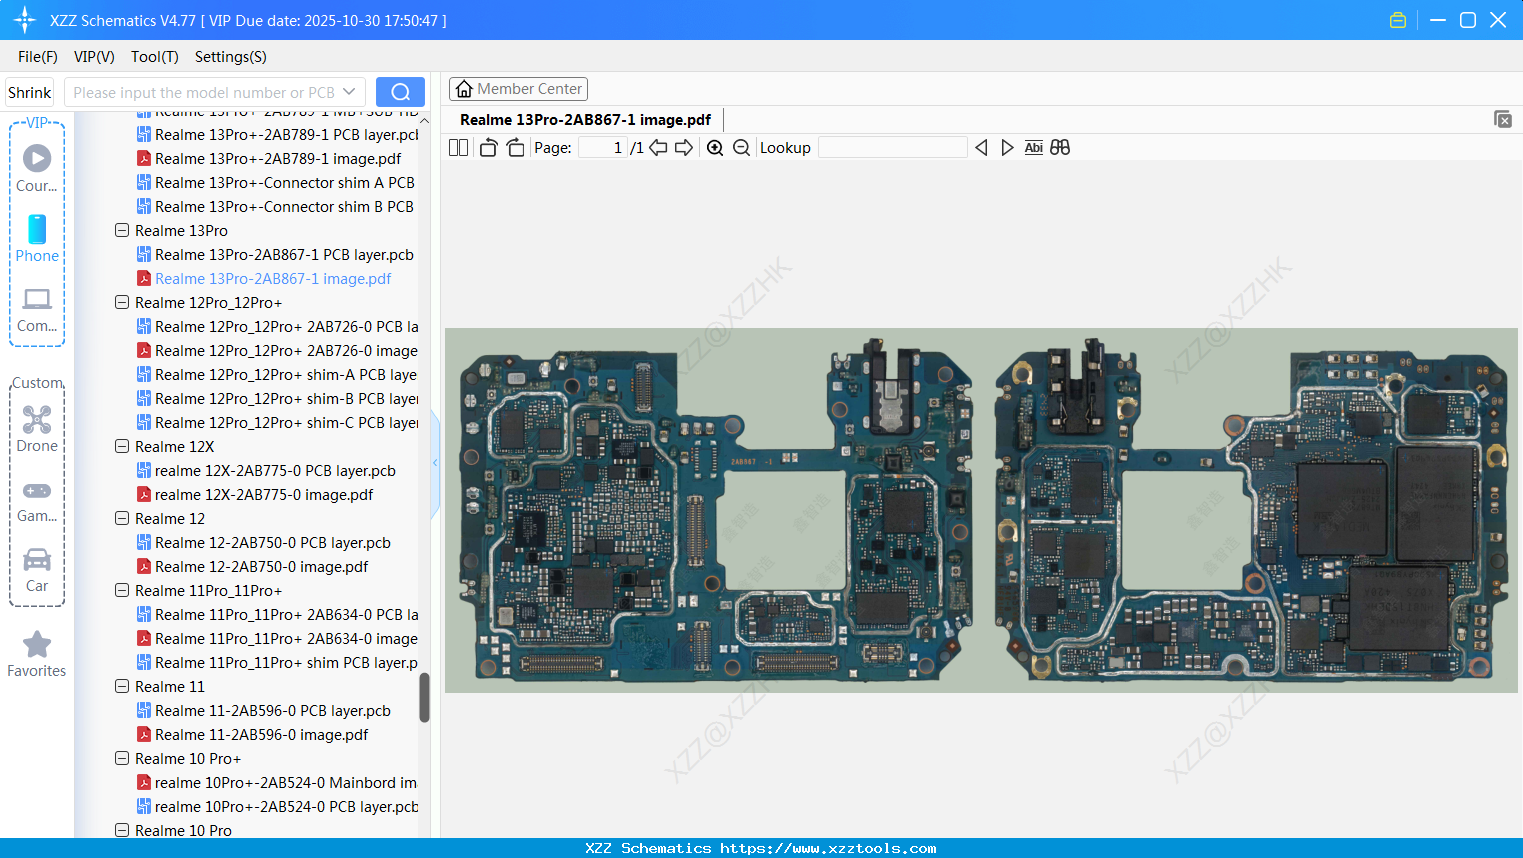Click the www.xzztools.com status bar link
The image size is (1523, 858).
(828, 848)
